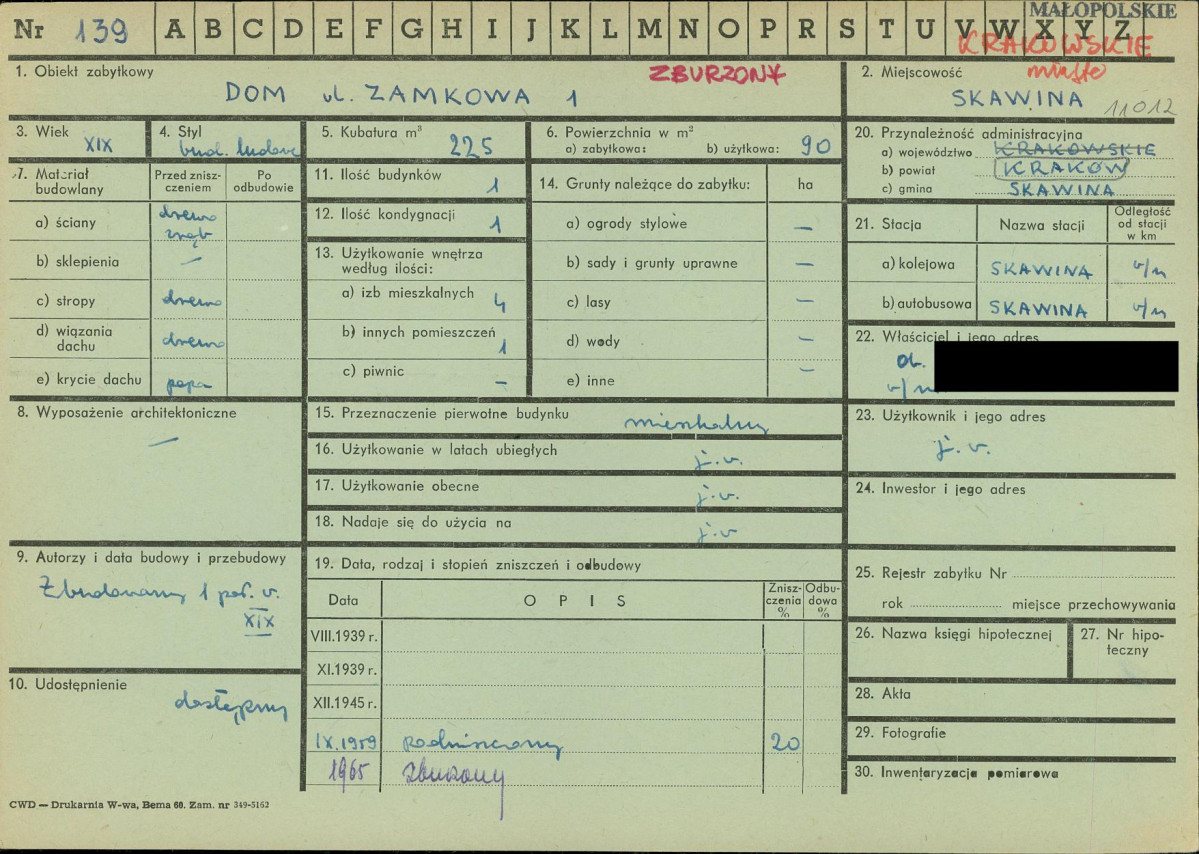Click SKAWINA in the gmina line
This screenshot has height=854, width=1199.
pos(1061,188)
